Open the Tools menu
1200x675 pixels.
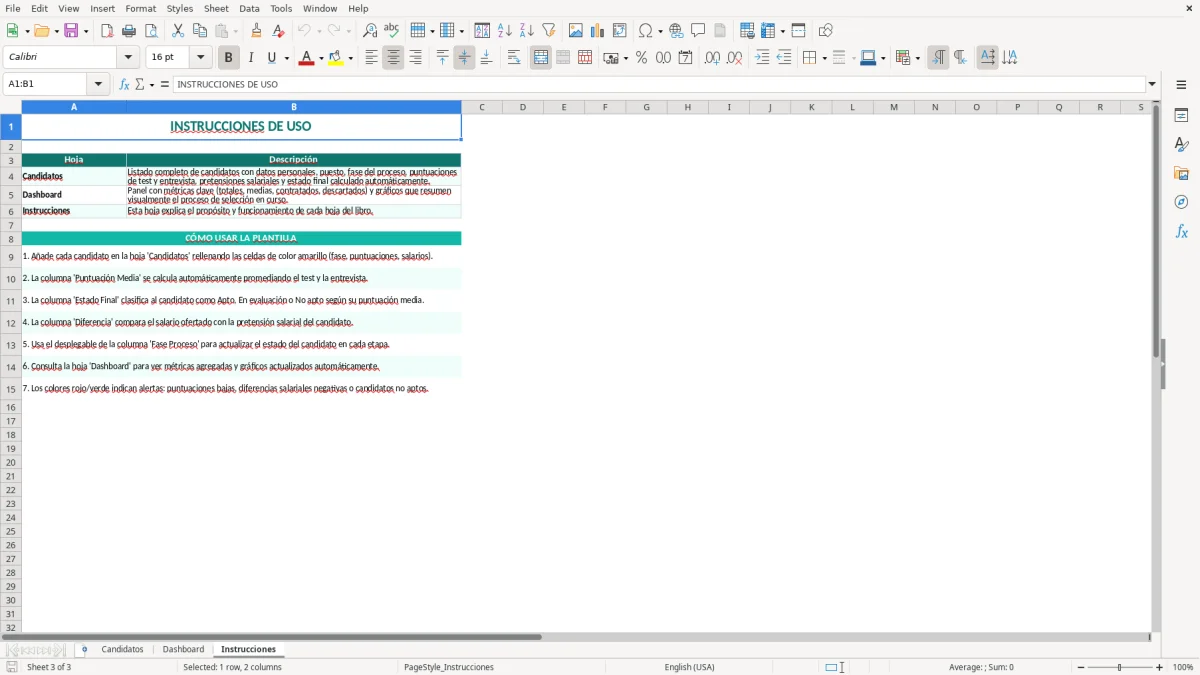(281, 8)
